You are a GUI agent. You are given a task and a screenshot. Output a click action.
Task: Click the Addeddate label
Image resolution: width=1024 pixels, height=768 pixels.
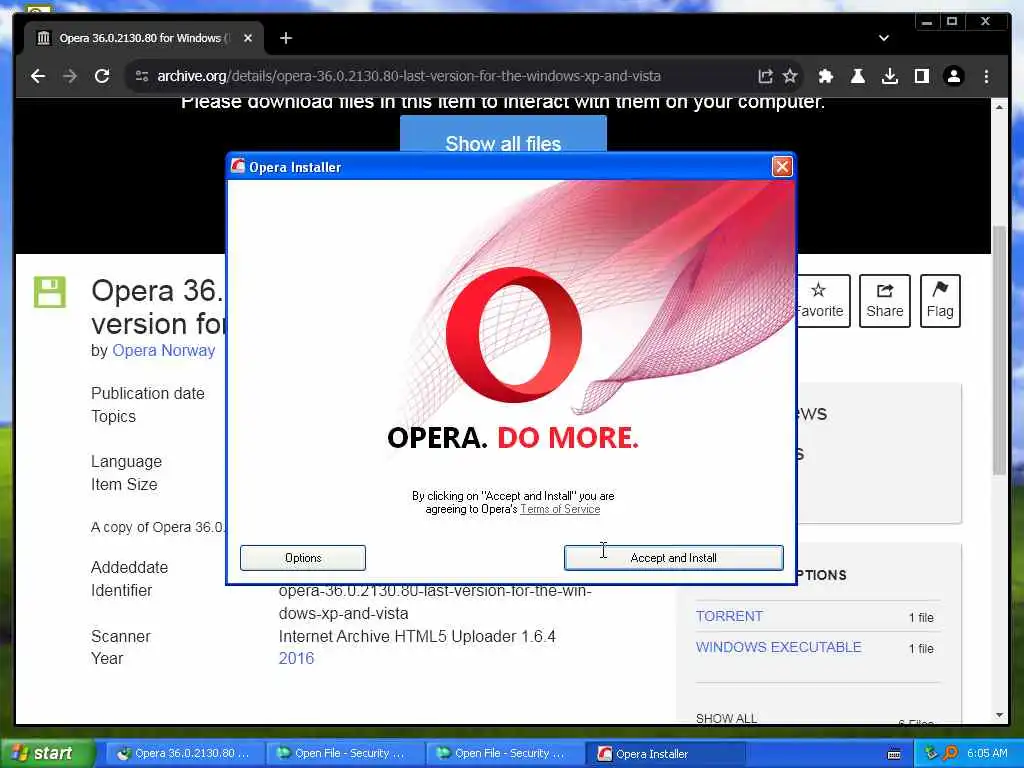point(129,567)
